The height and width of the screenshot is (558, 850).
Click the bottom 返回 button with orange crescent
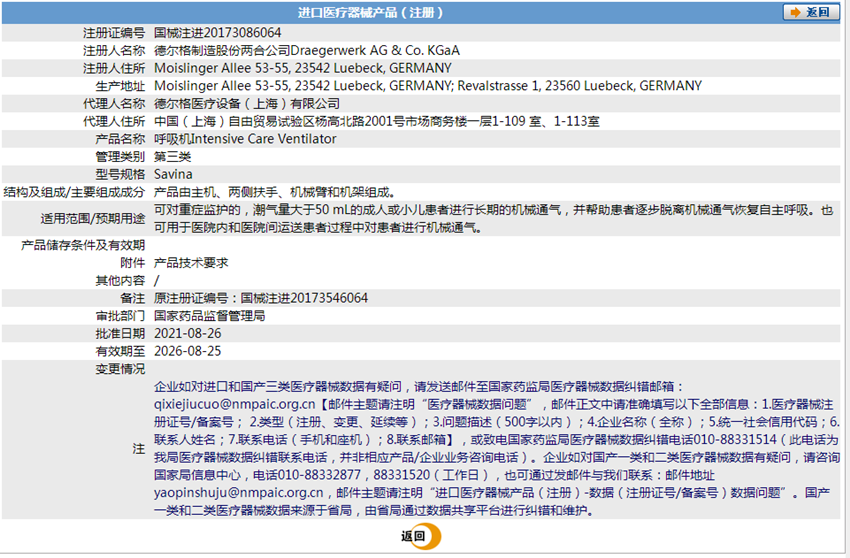click(x=421, y=536)
